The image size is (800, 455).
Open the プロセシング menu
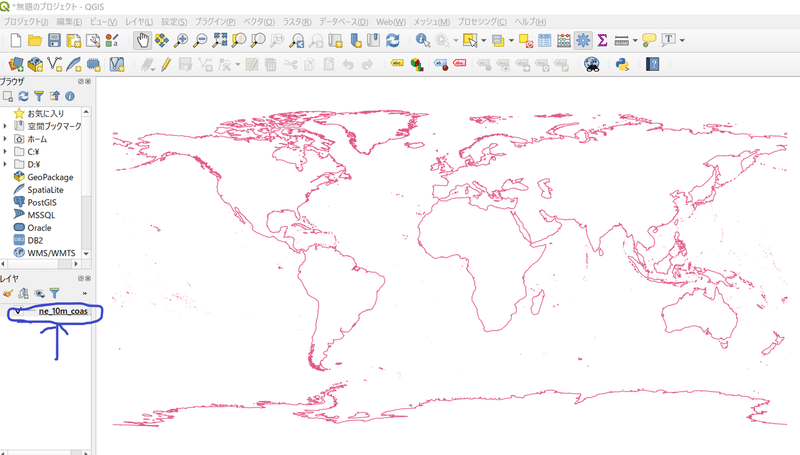[x=482, y=22]
